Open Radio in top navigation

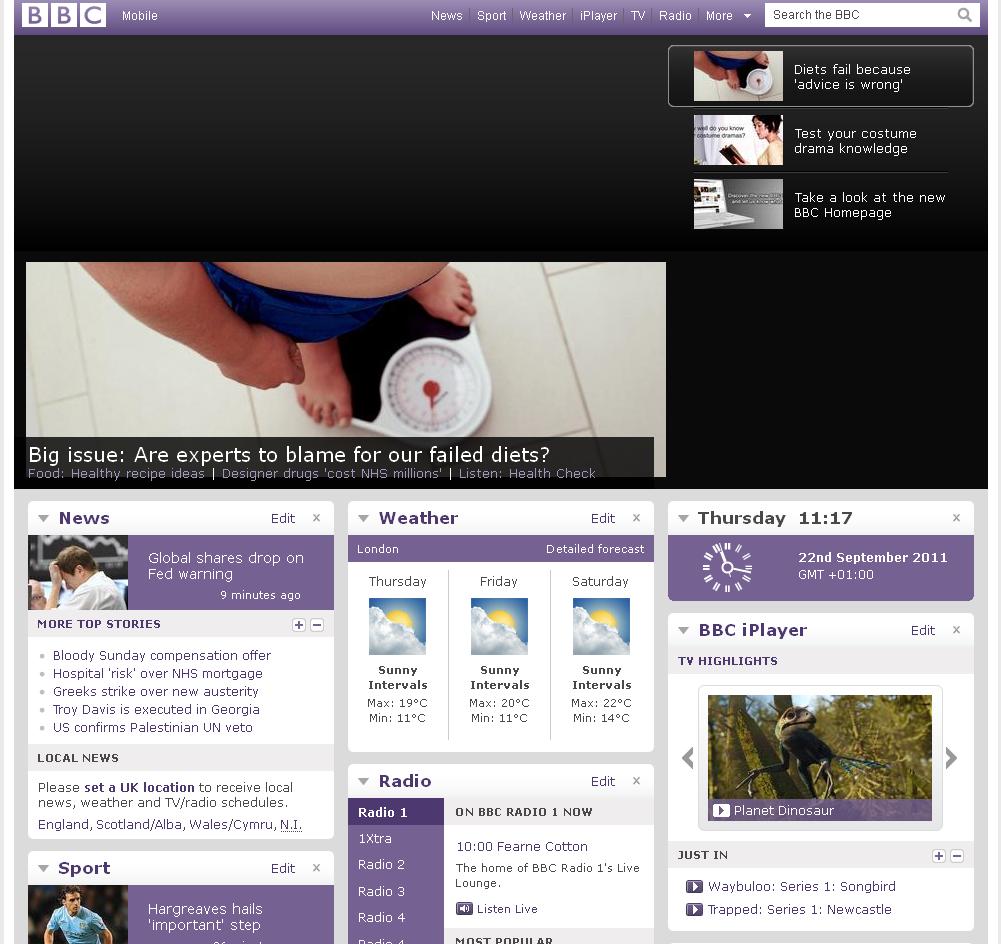pyautogui.click(x=675, y=15)
